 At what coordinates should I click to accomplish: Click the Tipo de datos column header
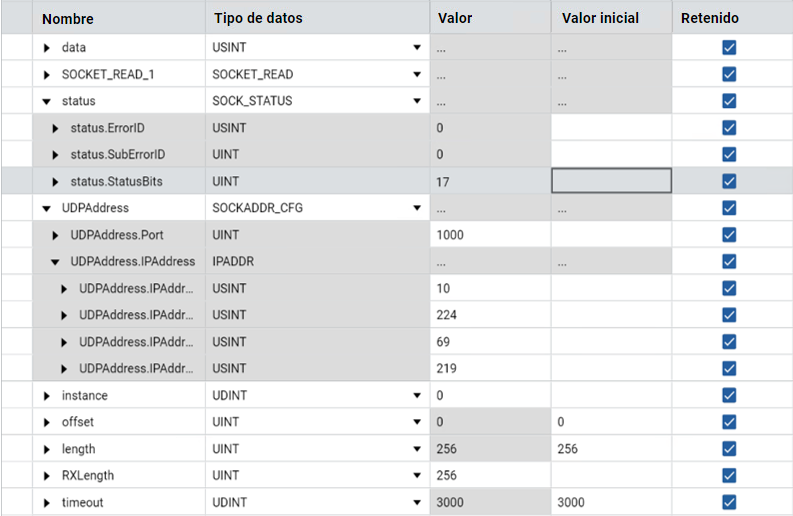click(x=257, y=18)
